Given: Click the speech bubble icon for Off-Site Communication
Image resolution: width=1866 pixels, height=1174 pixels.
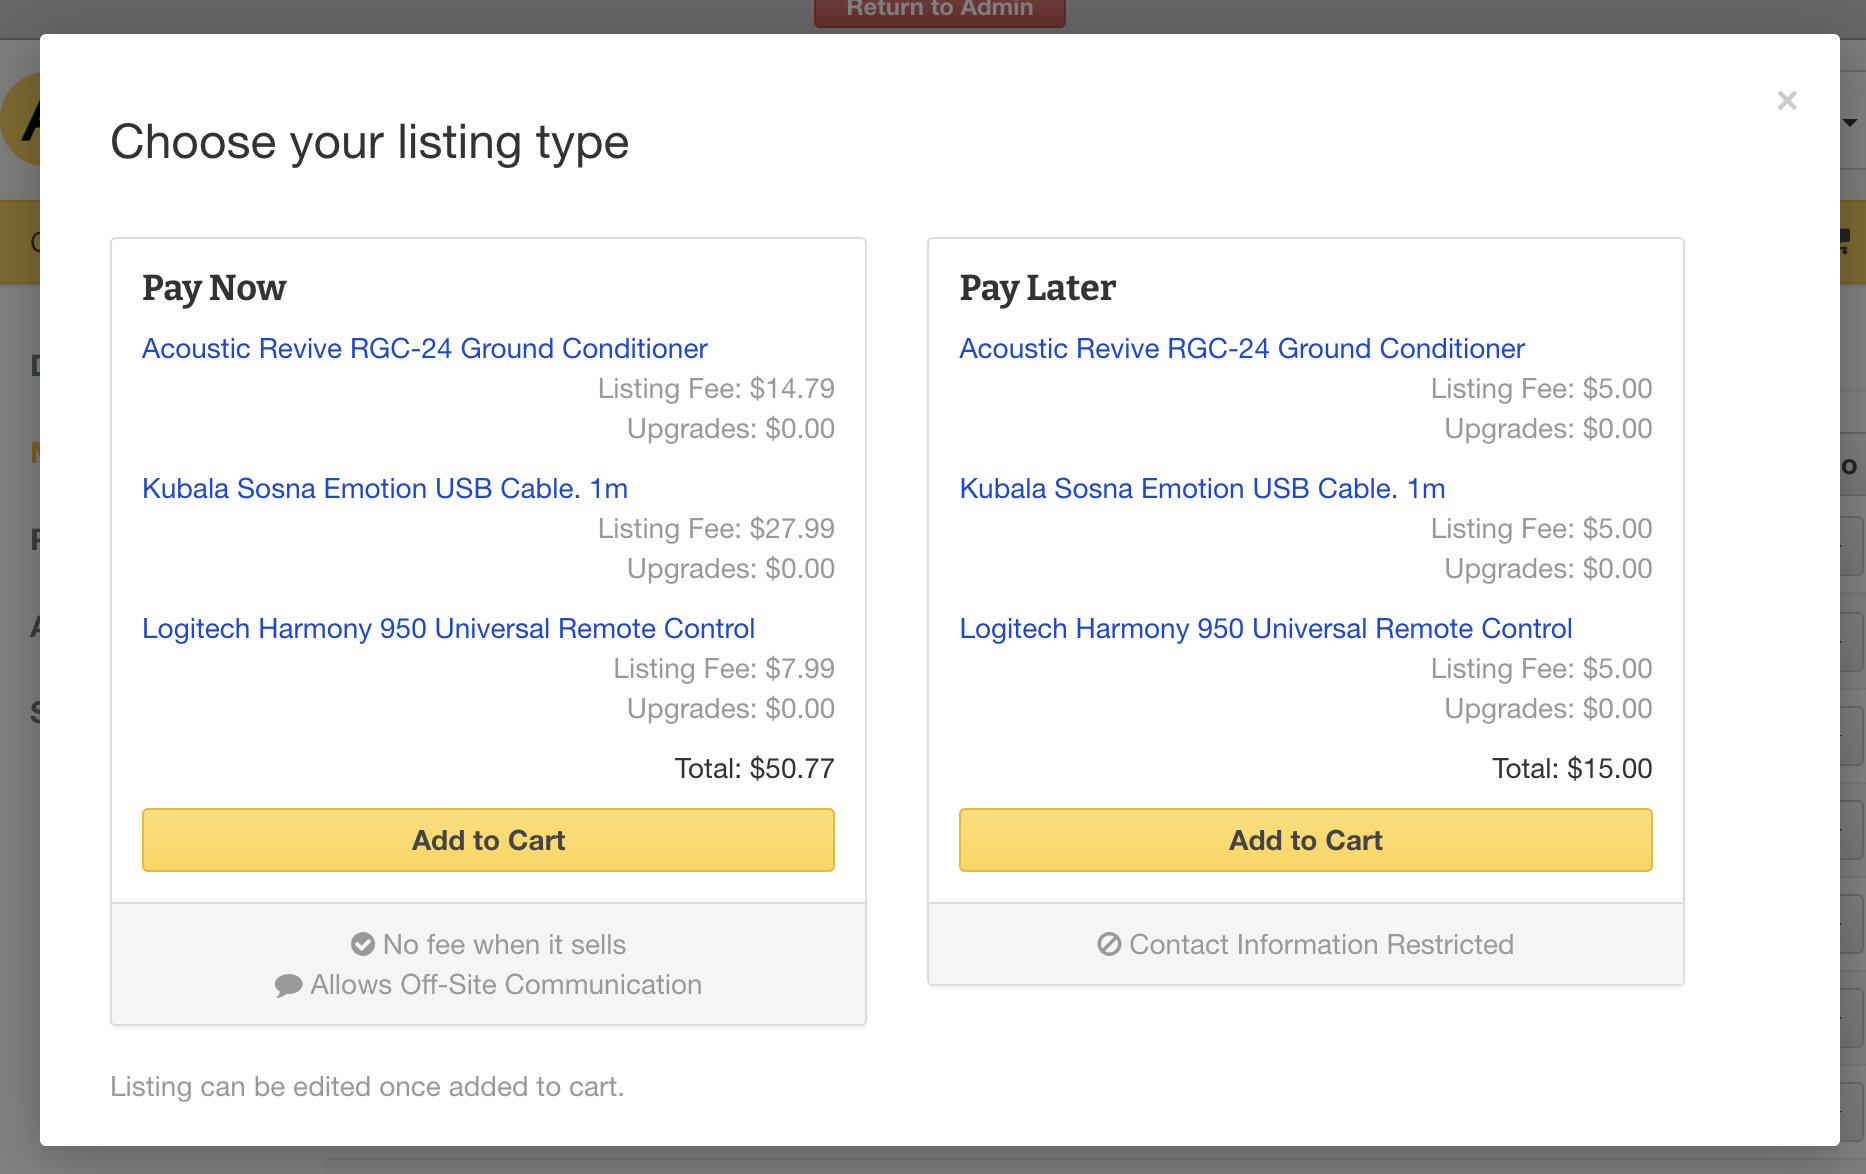Looking at the screenshot, I should tap(288, 985).
